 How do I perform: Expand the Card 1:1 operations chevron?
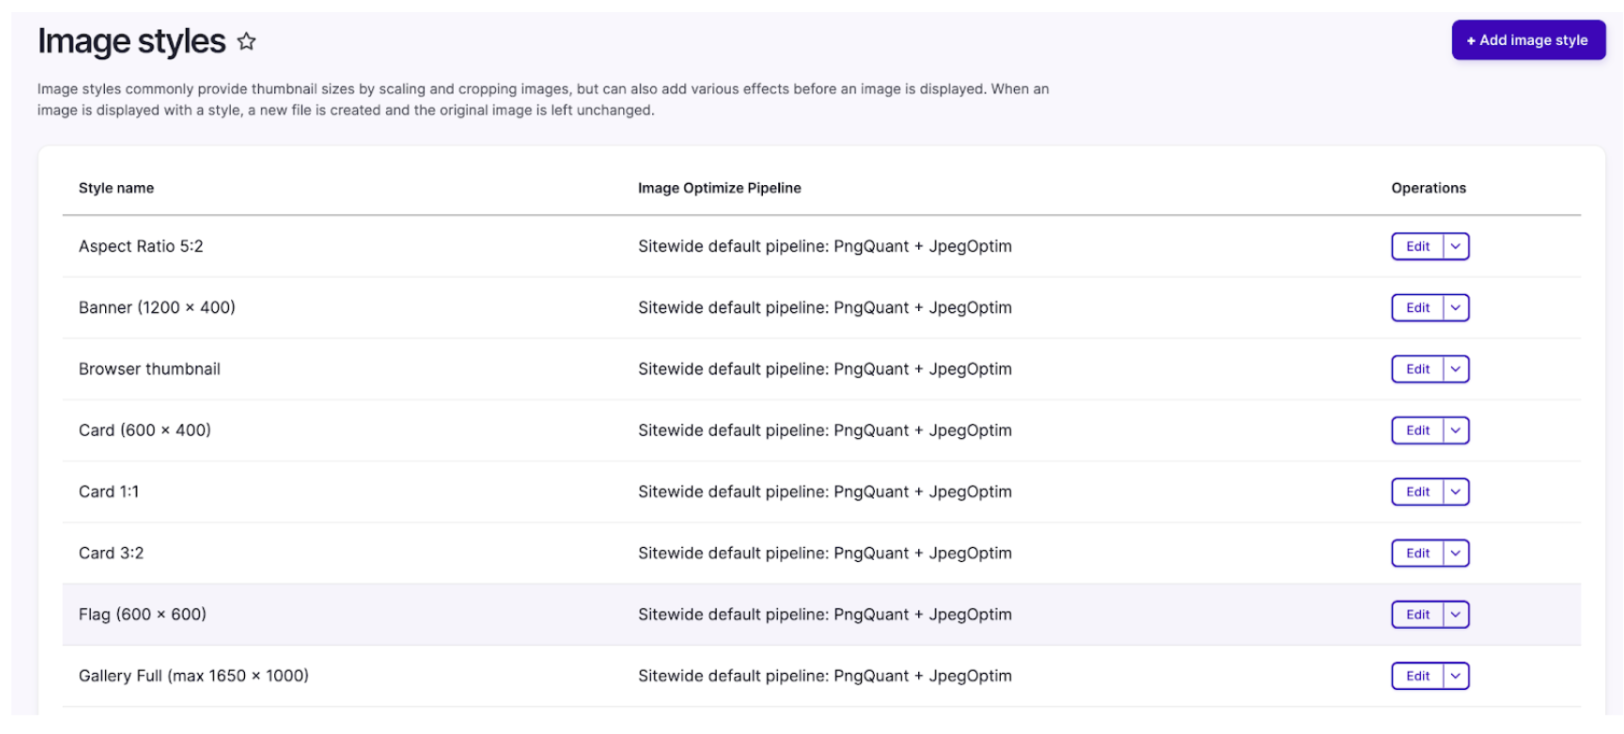pos(1456,492)
